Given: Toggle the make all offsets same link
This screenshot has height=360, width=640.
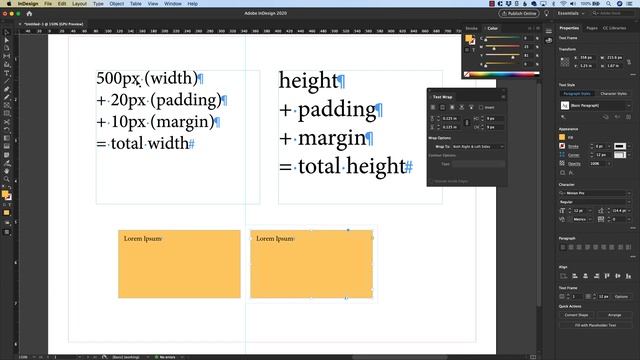Looking at the screenshot, I should coord(467,122).
